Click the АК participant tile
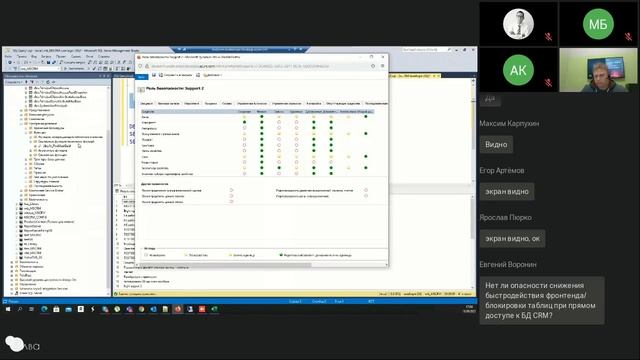Image resolution: width=640 pixels, height=360 pixels. click(x=518, y=70)
